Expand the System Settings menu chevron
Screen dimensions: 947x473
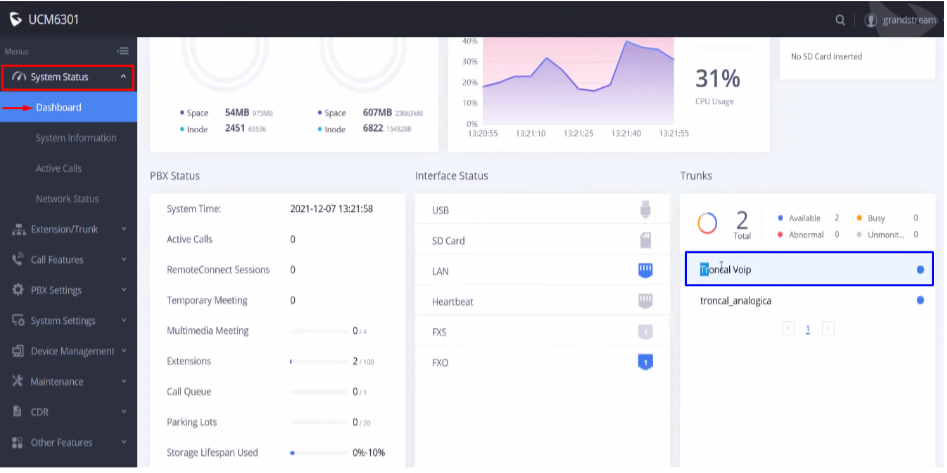click(124, 321)
